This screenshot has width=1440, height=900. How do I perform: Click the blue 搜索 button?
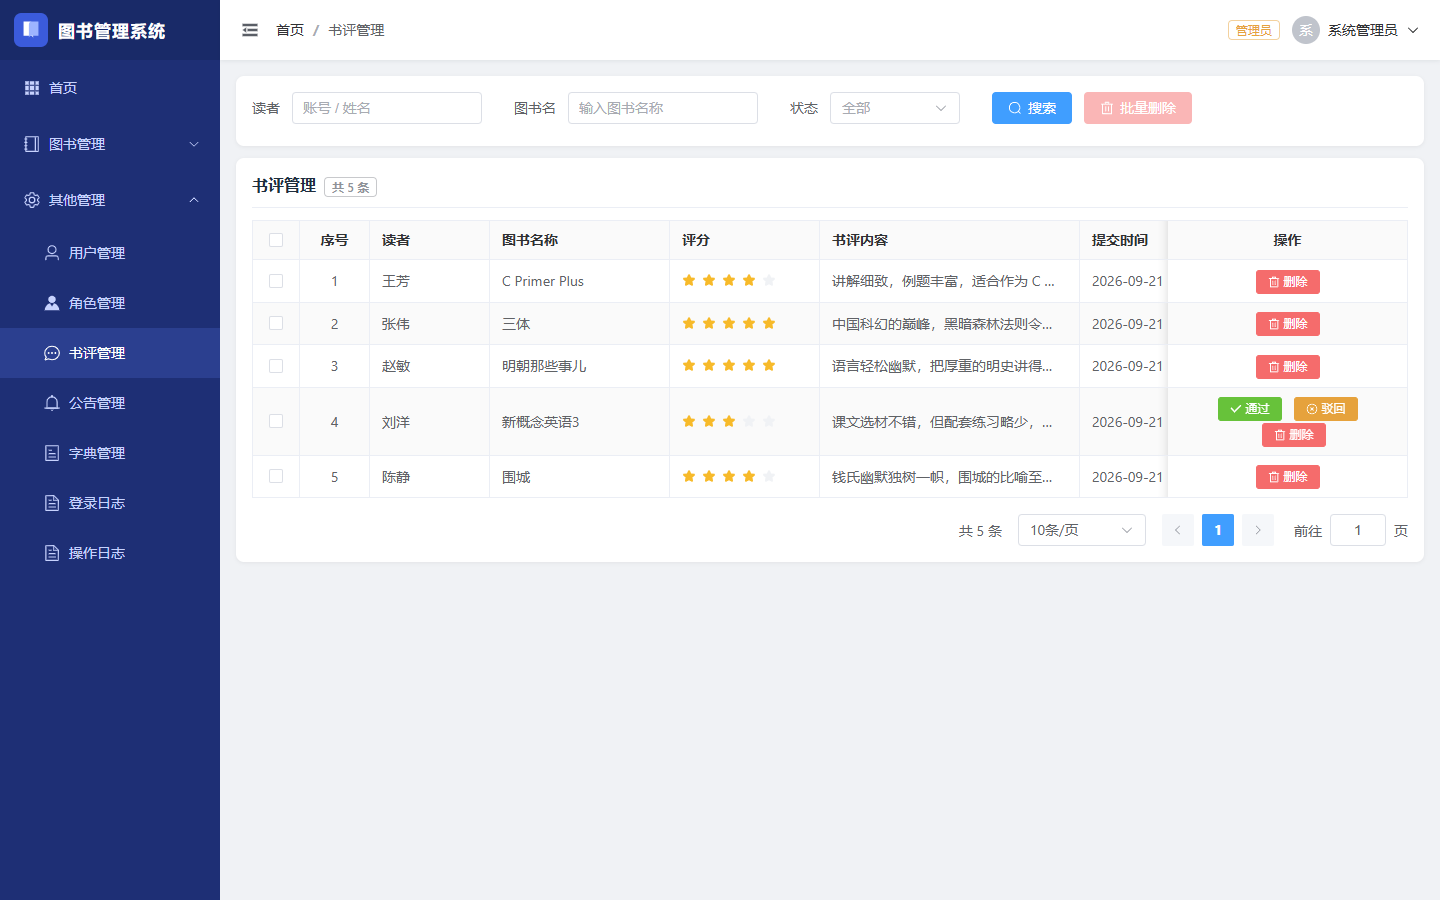point(1032,108)
